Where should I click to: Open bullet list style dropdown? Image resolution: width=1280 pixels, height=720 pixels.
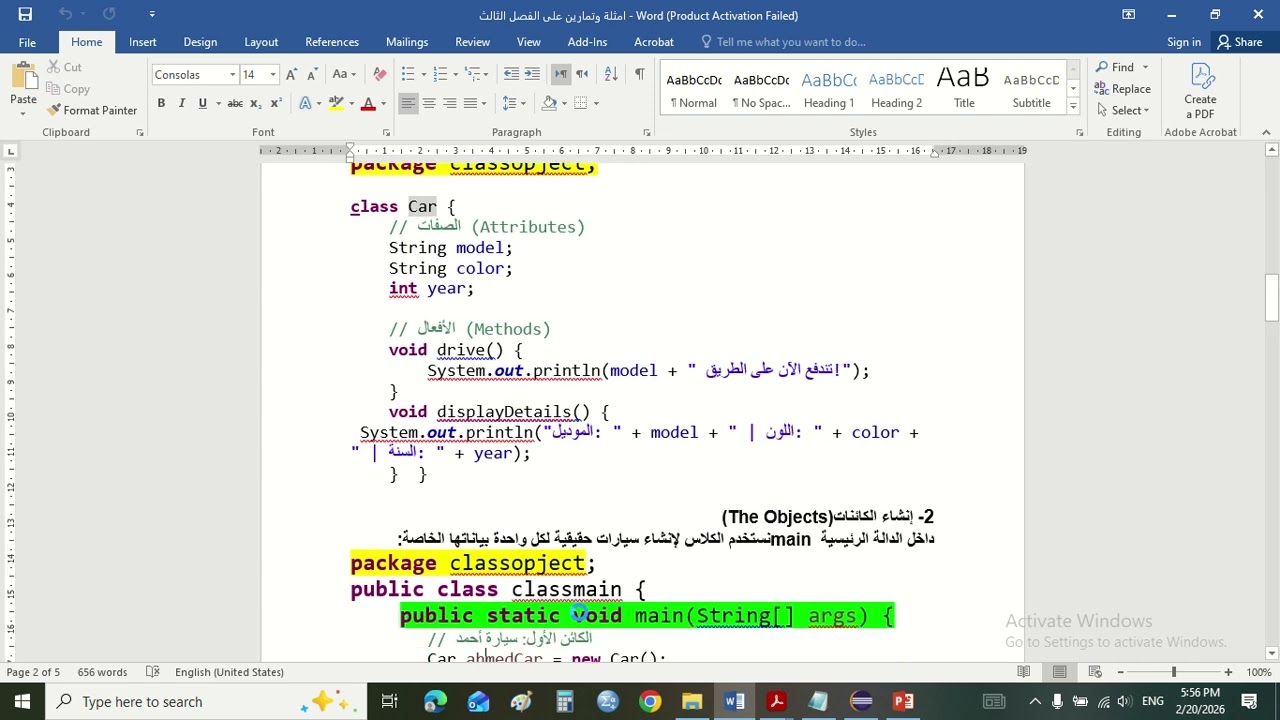(424, 75)
